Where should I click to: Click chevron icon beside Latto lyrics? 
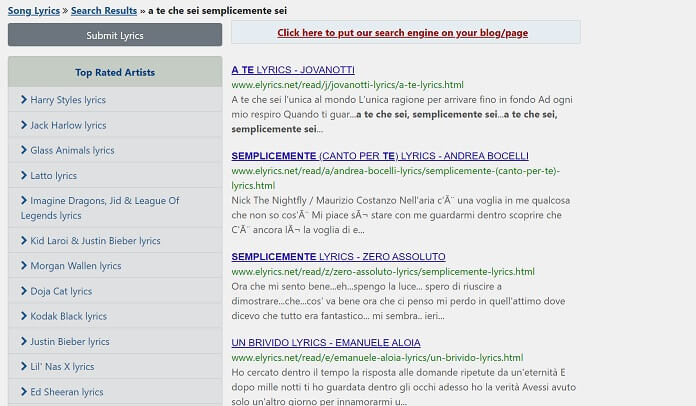24,175
